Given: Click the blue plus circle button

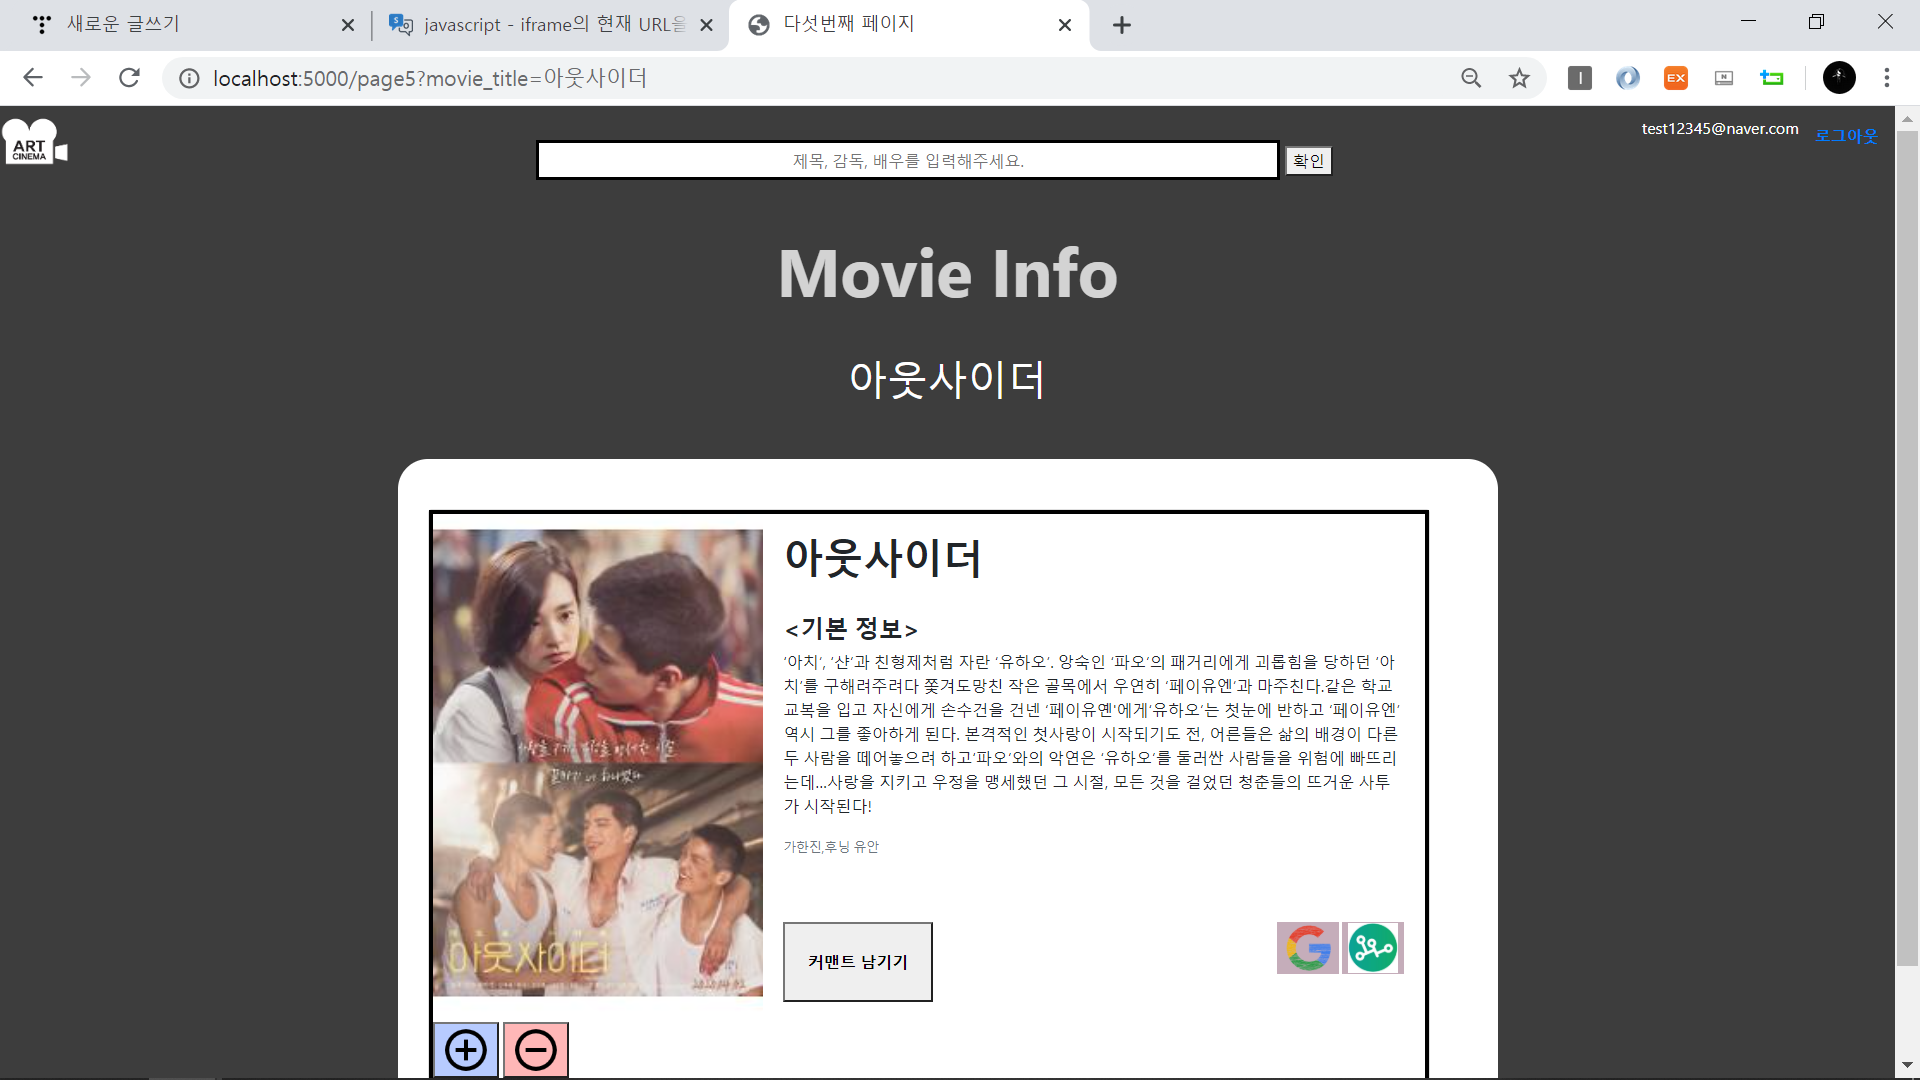Looking at the screenshot, I should [x=466, y=1049].
